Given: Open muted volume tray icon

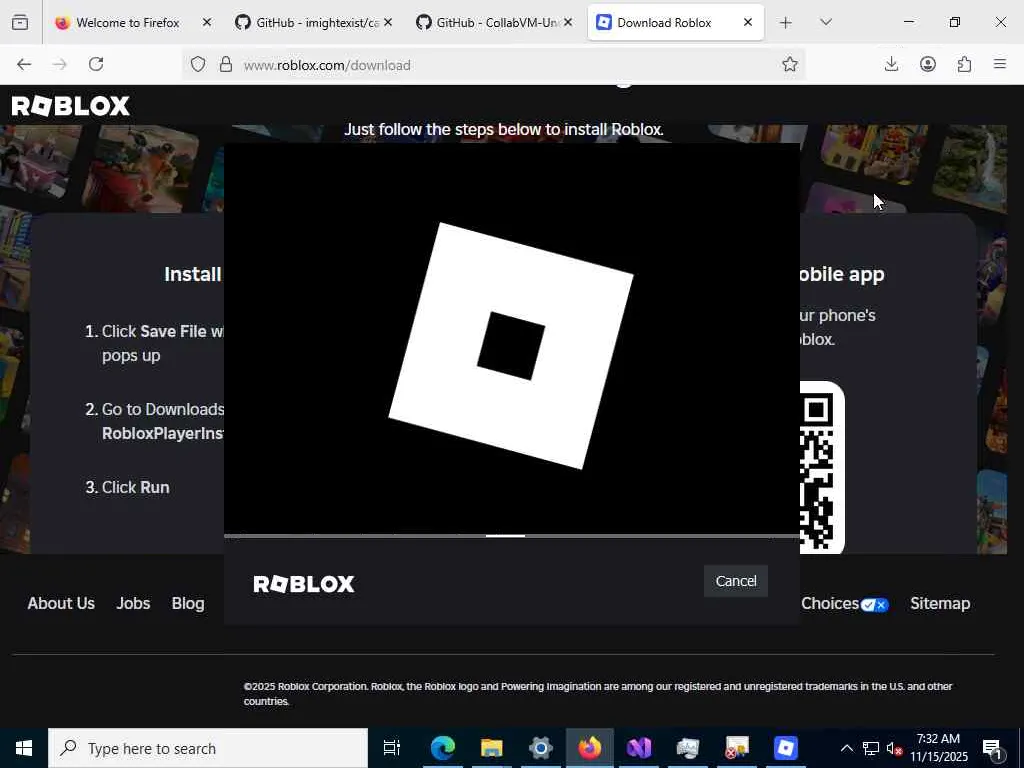Looking at the screenshot, I should [895, 748].
